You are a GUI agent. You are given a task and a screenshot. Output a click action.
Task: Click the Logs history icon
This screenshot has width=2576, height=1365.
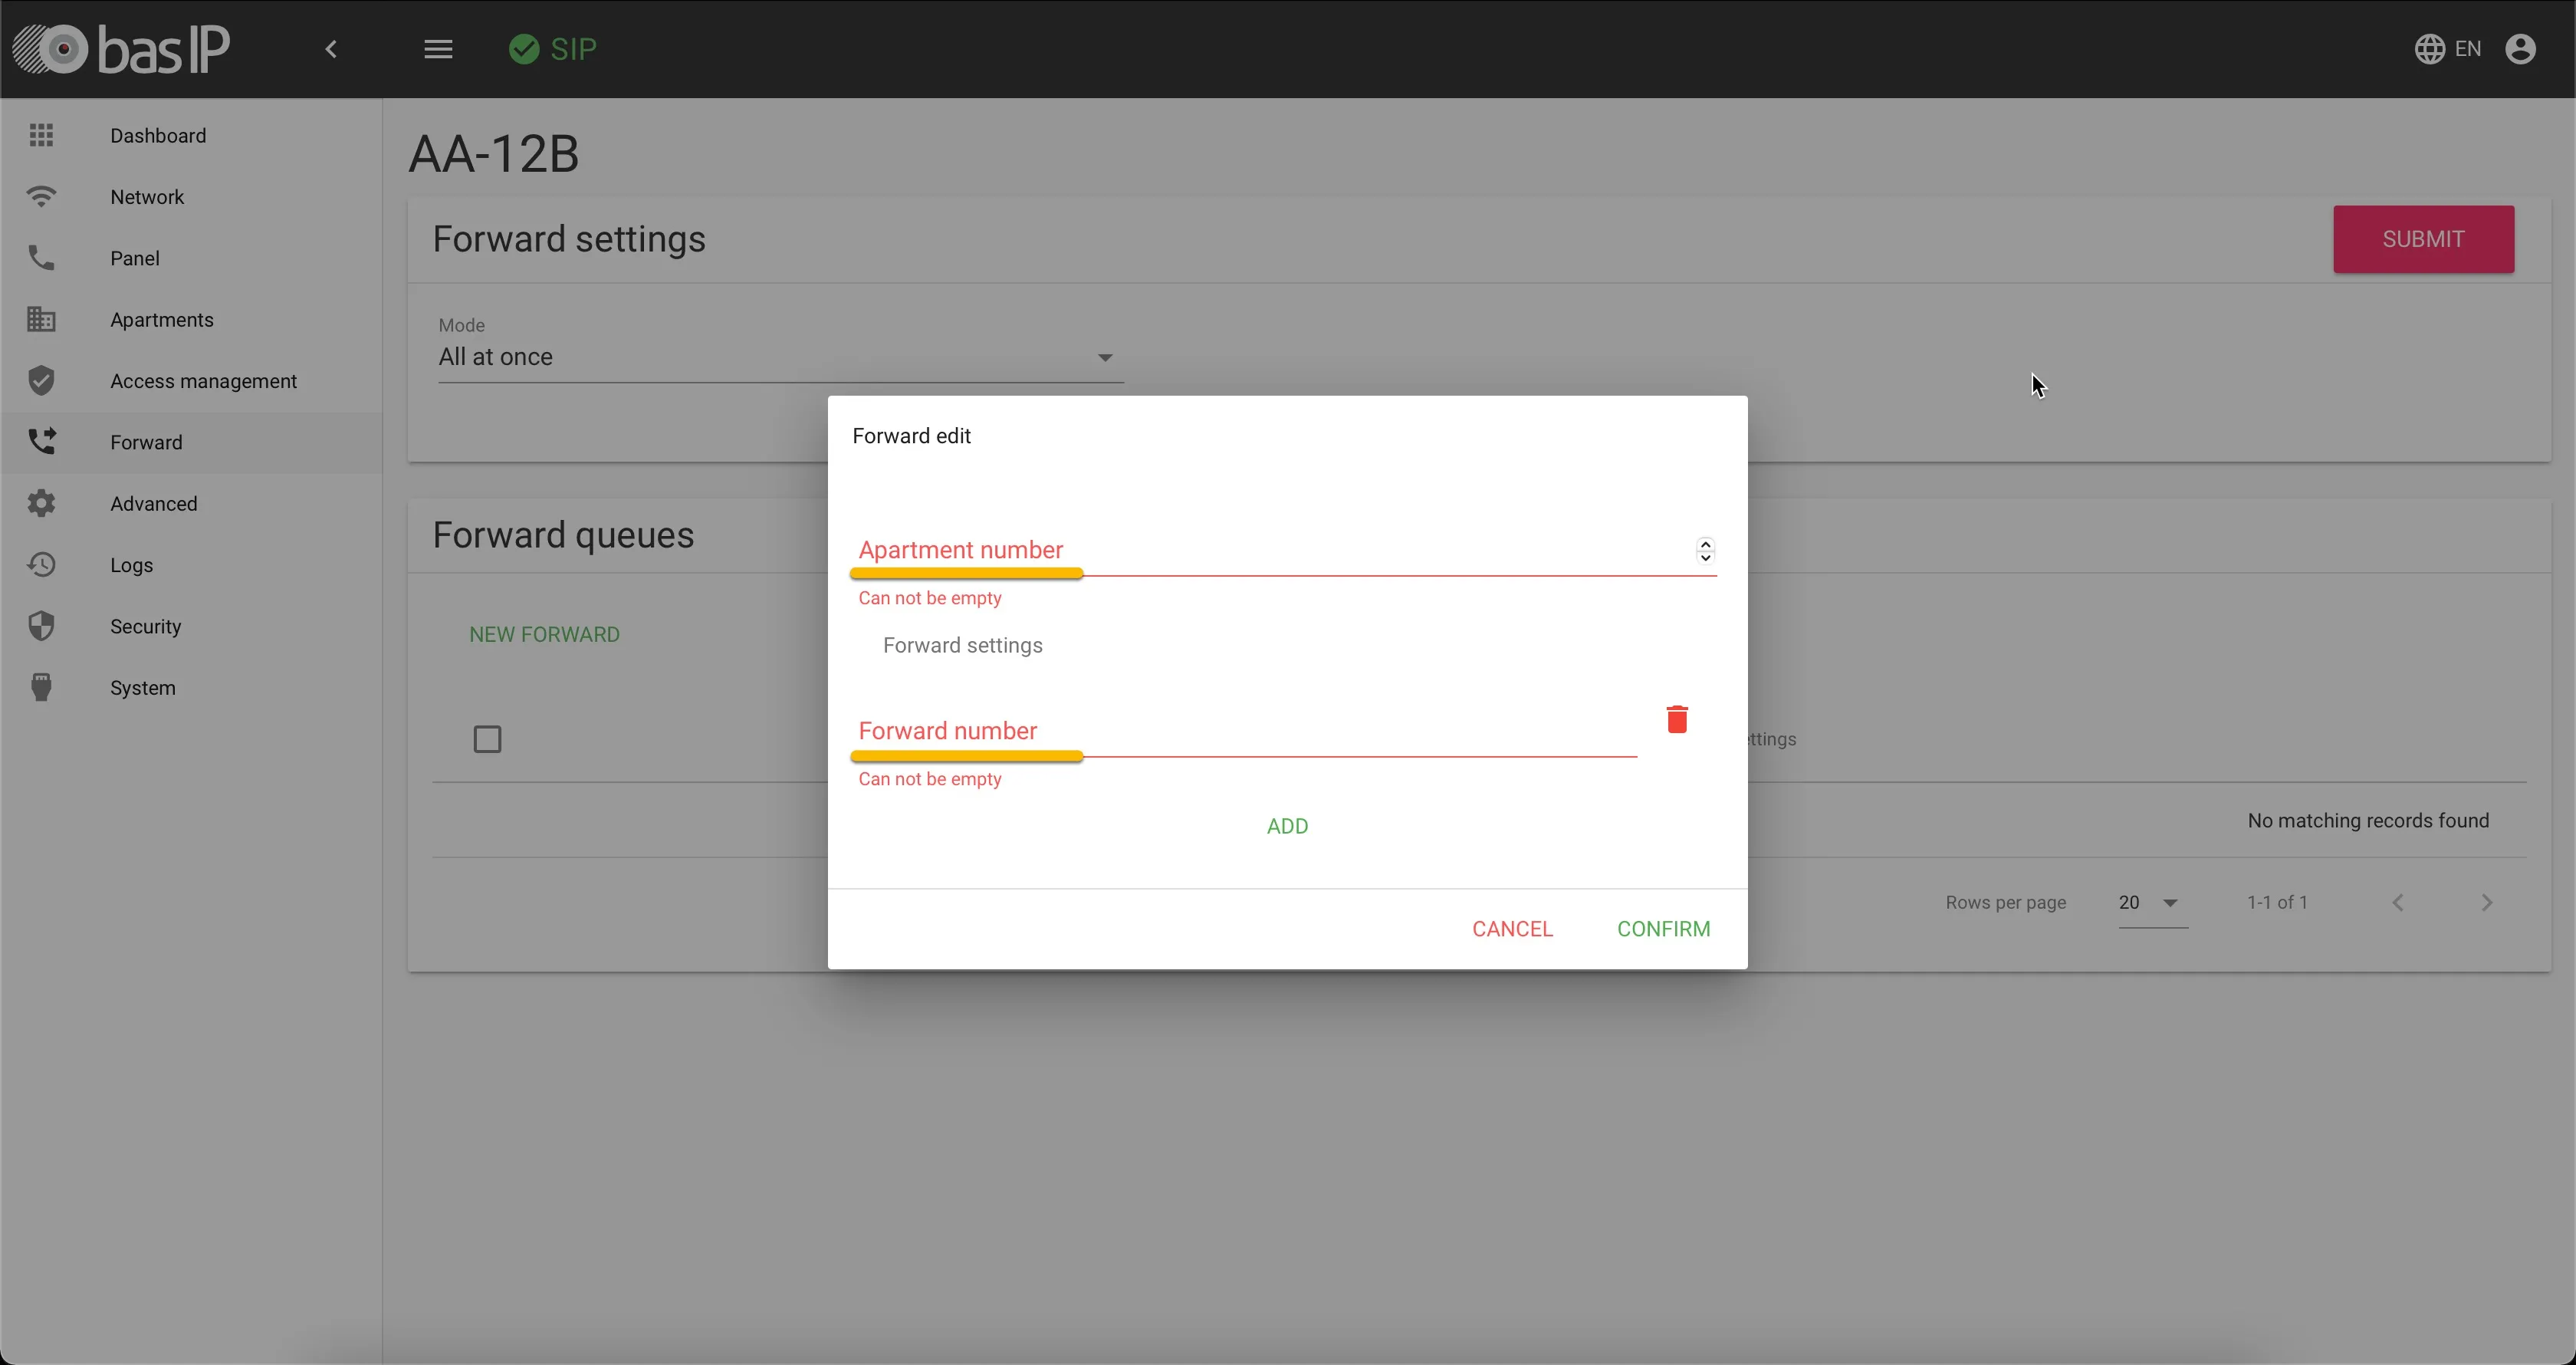click(41, 565)
